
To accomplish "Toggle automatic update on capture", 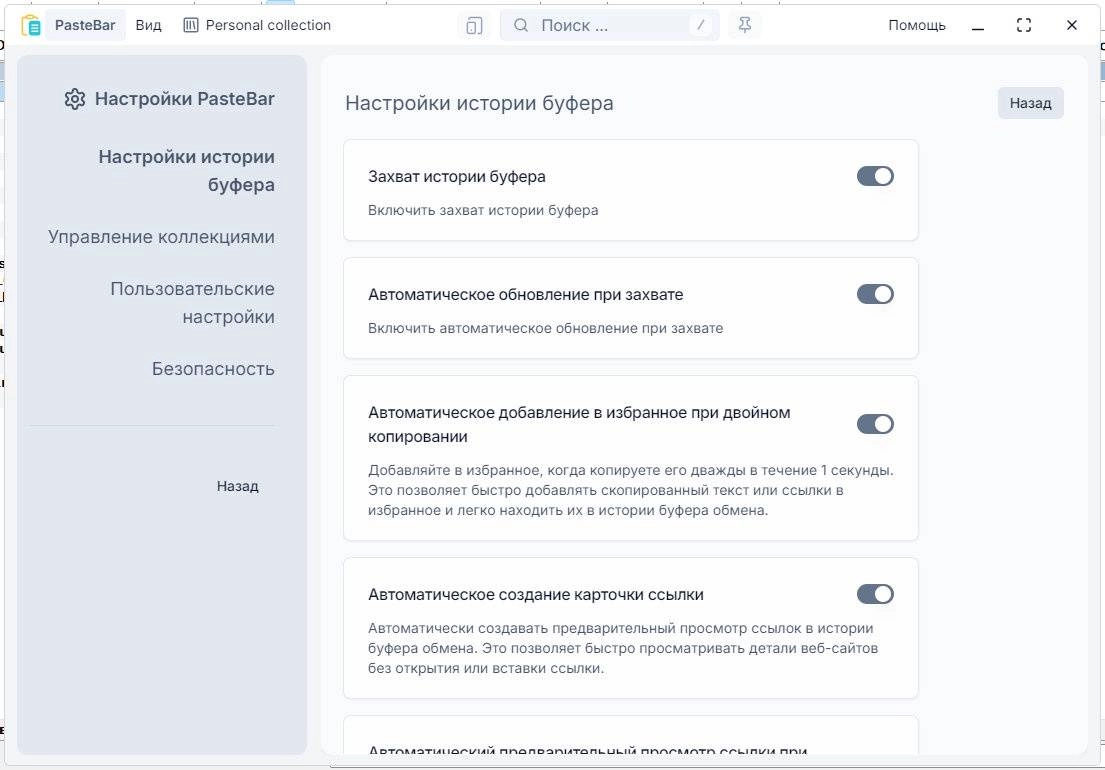I will (875, 294).
